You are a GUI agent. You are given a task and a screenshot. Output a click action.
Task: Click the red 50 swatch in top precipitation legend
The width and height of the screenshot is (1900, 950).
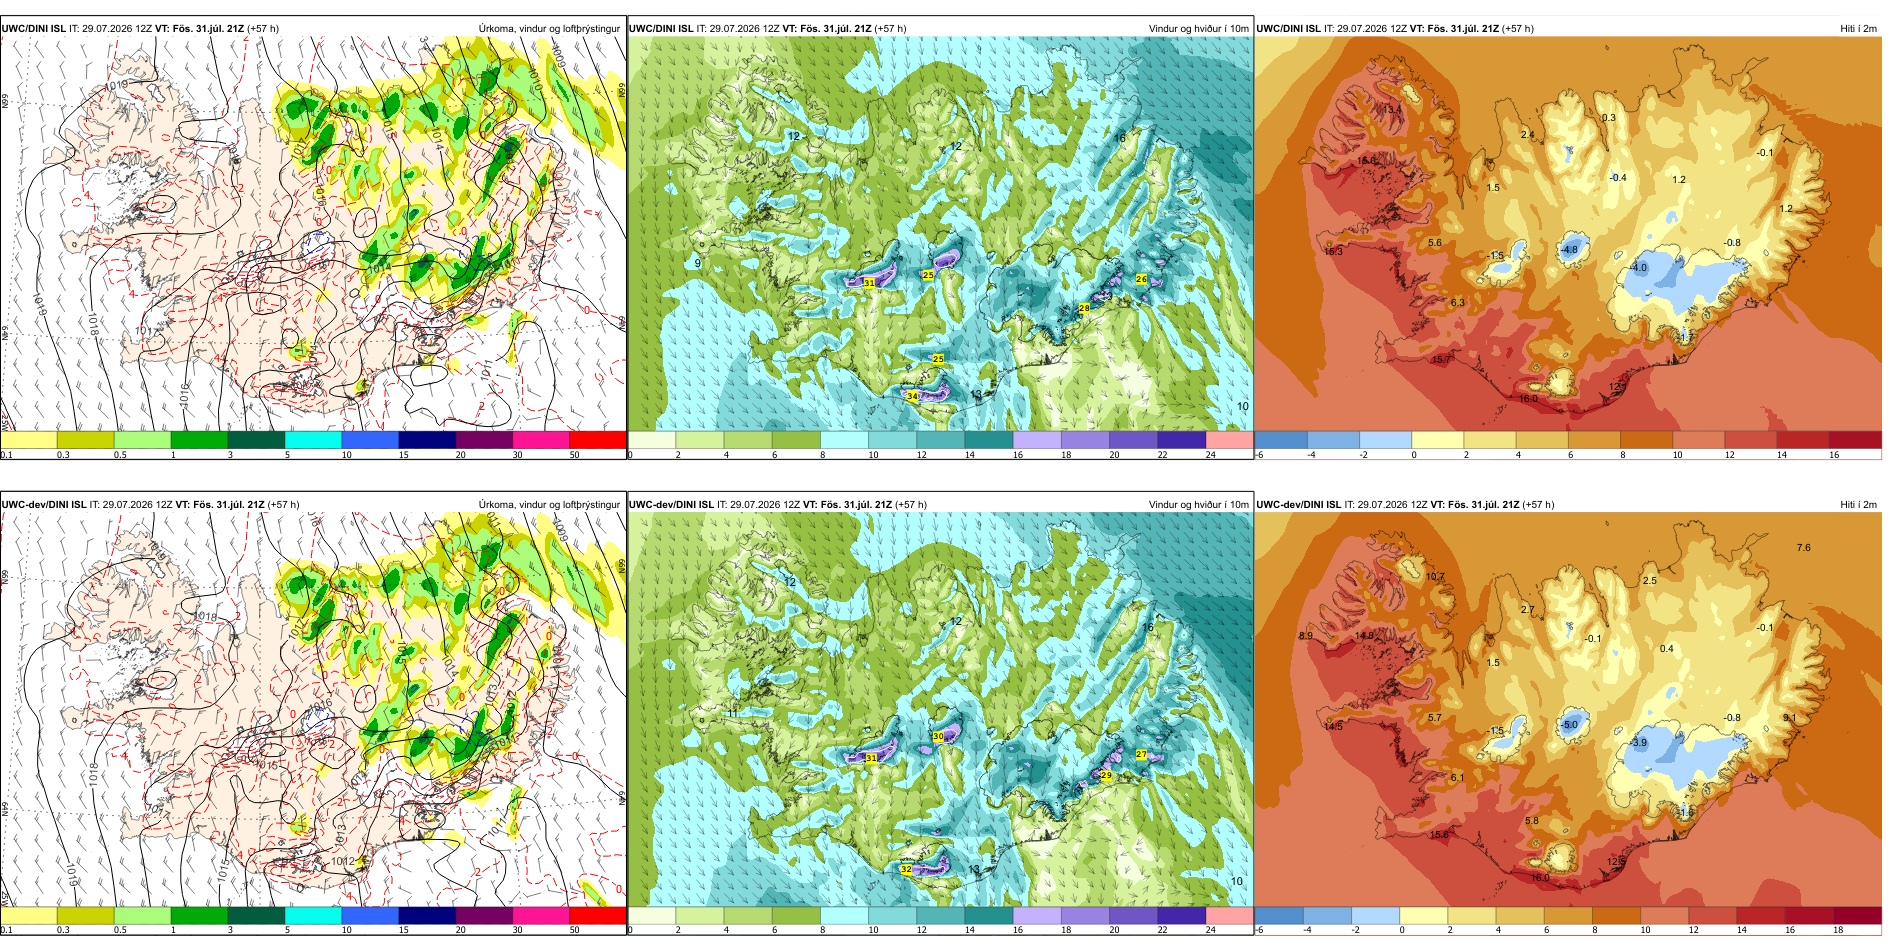click(x=598, y=440)
